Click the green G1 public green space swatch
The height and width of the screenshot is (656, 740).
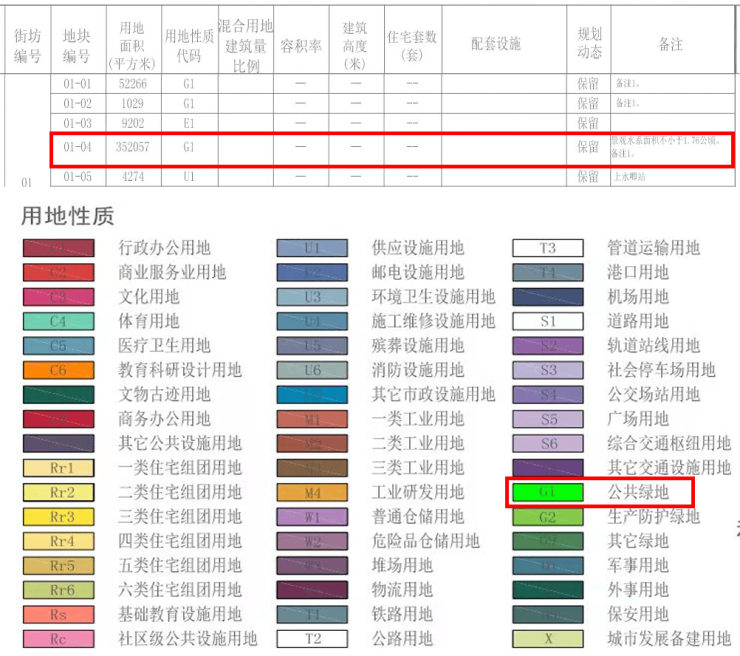(547, 493)
